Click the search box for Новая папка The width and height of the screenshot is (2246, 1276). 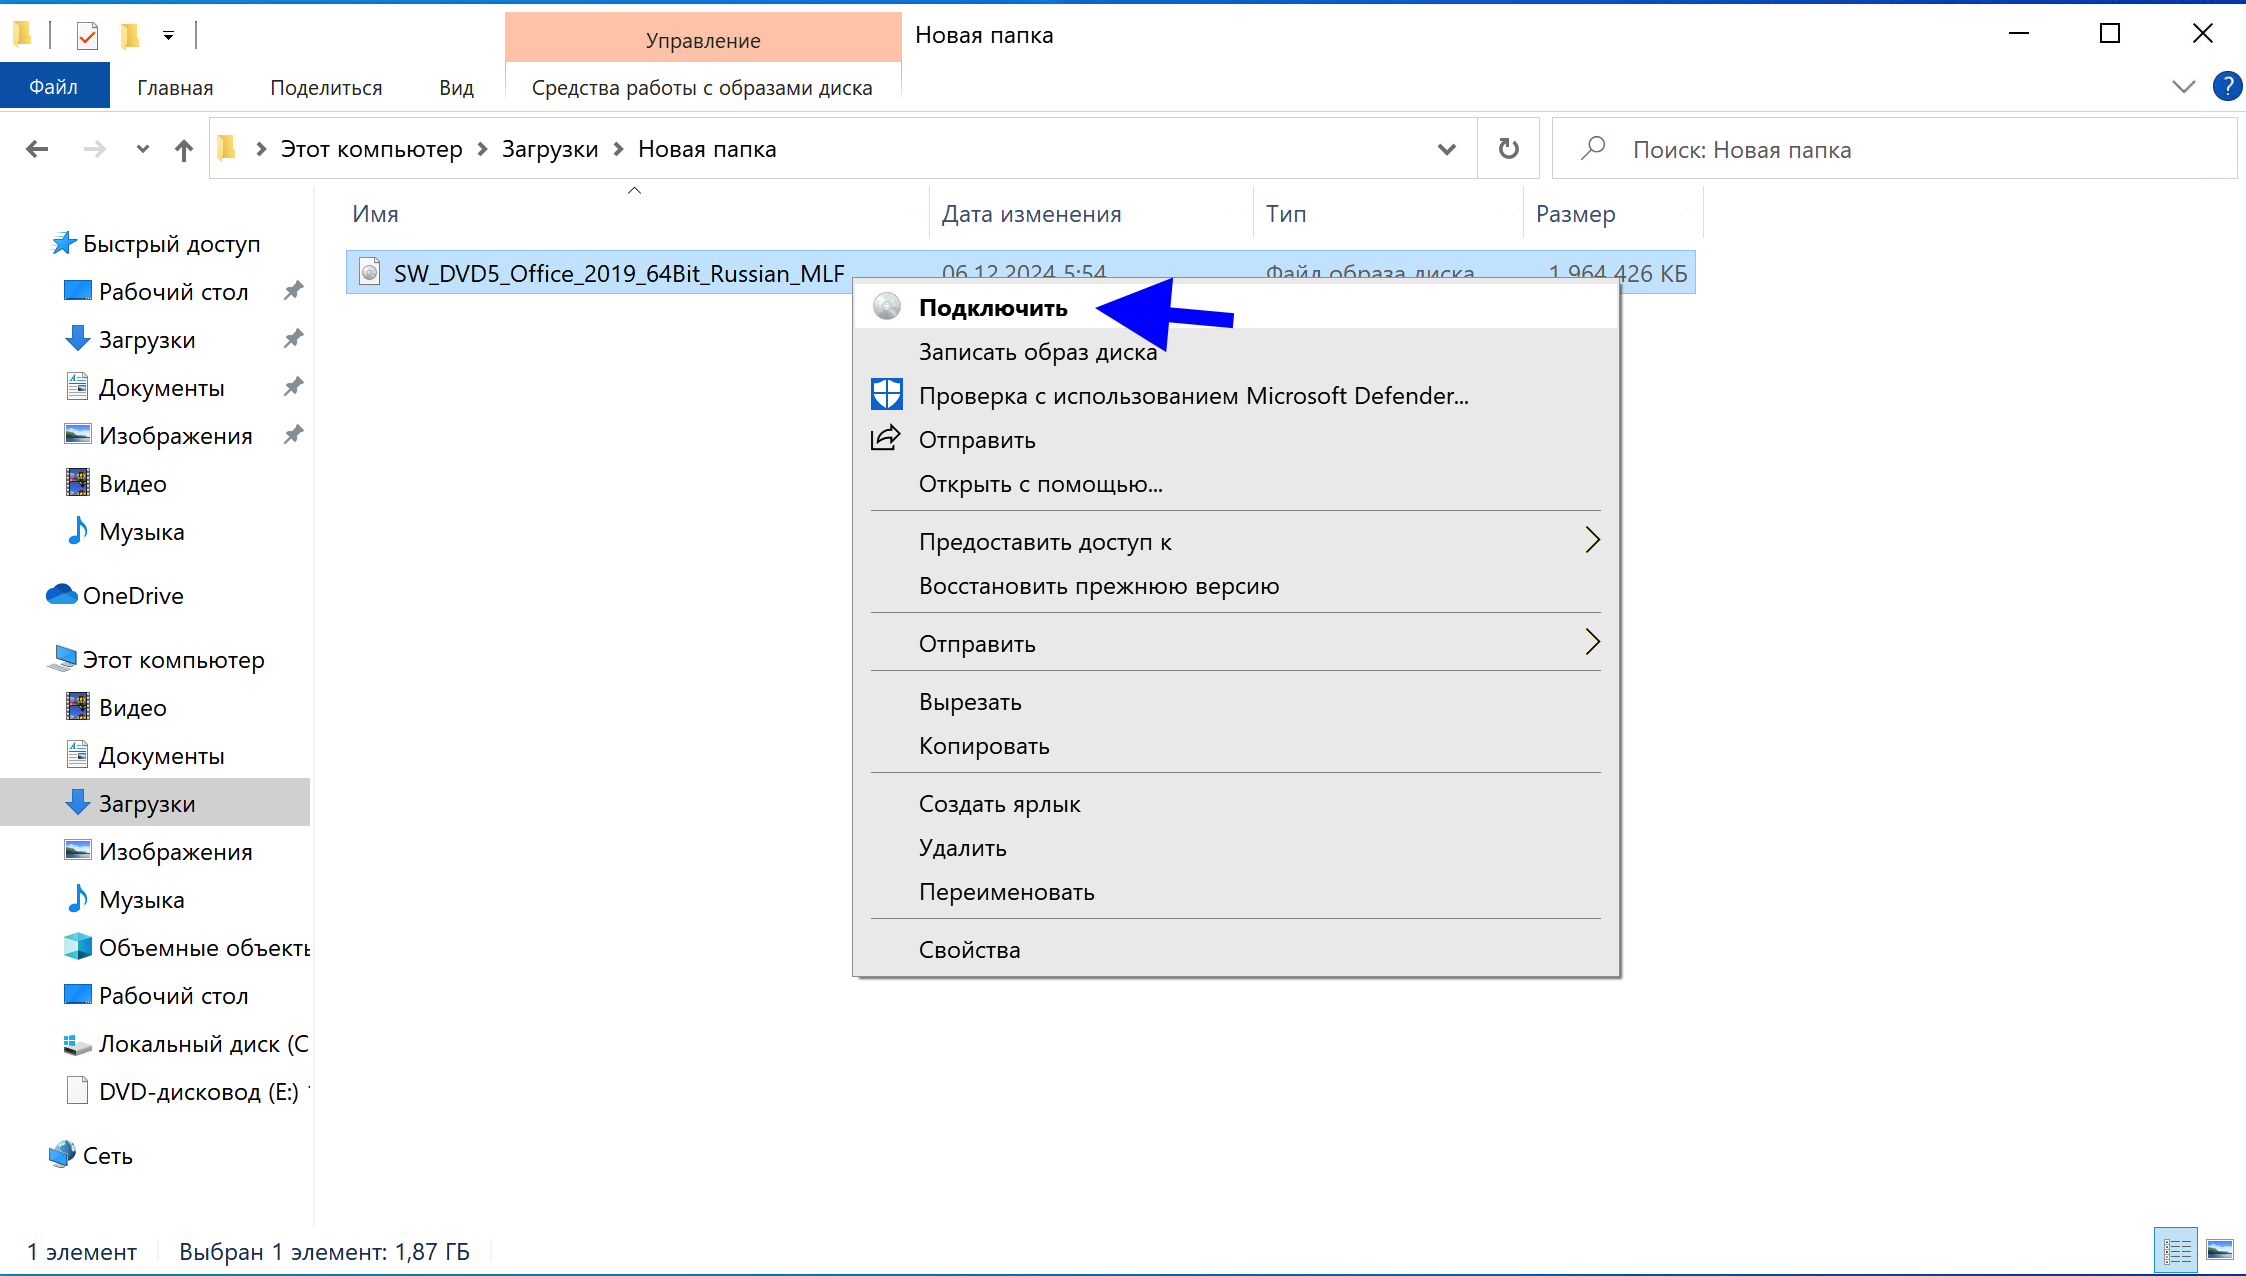coord(1894,149)
